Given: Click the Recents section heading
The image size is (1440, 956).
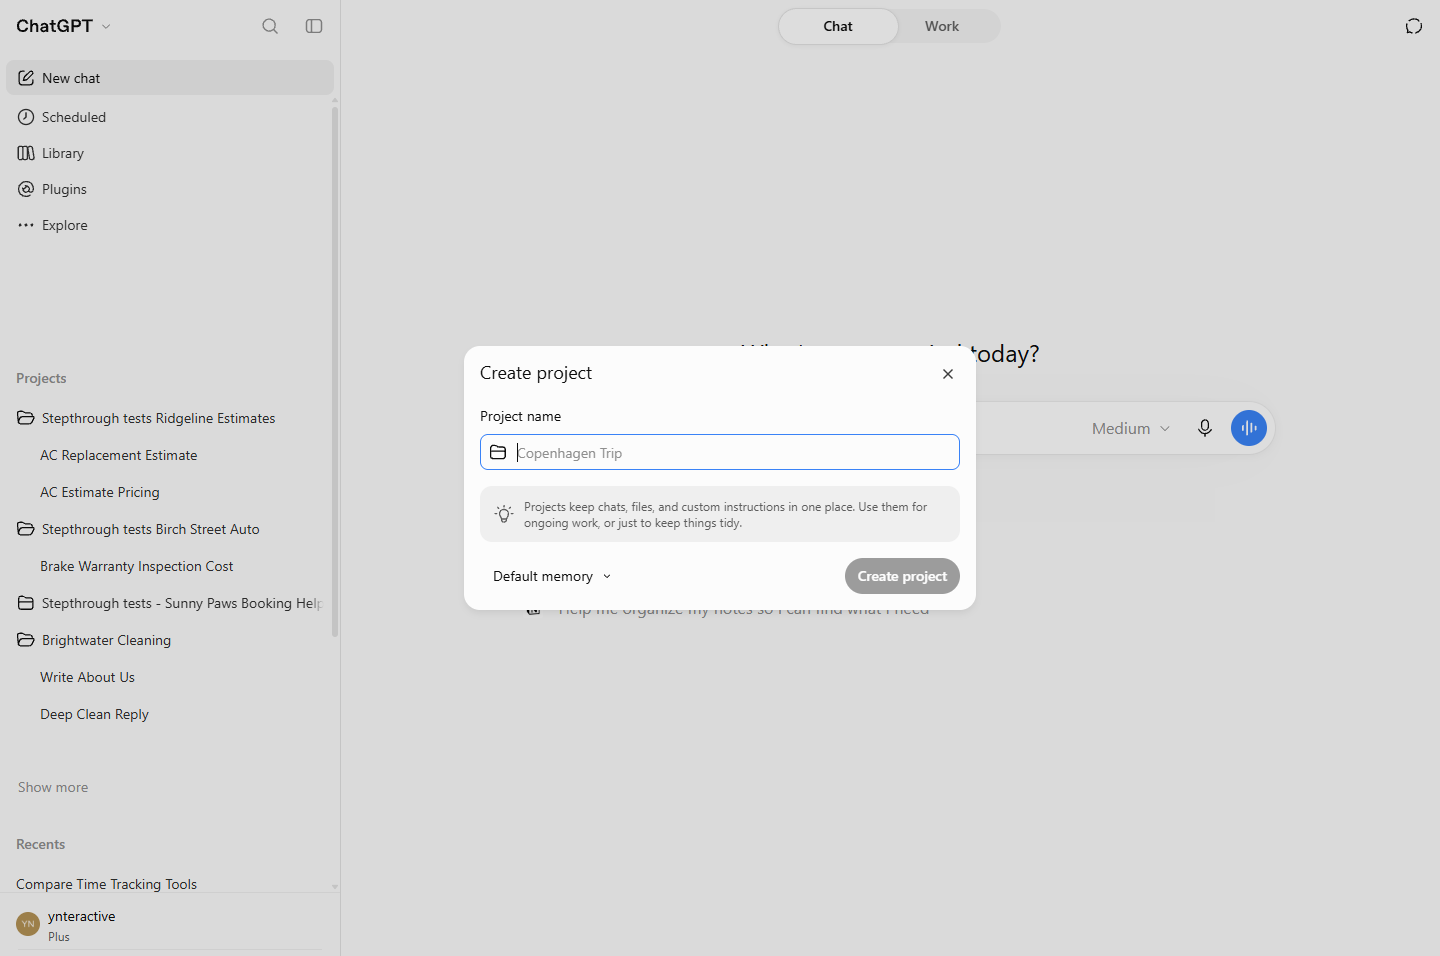Looking at the screenshot, I should [x=41, y=844].
